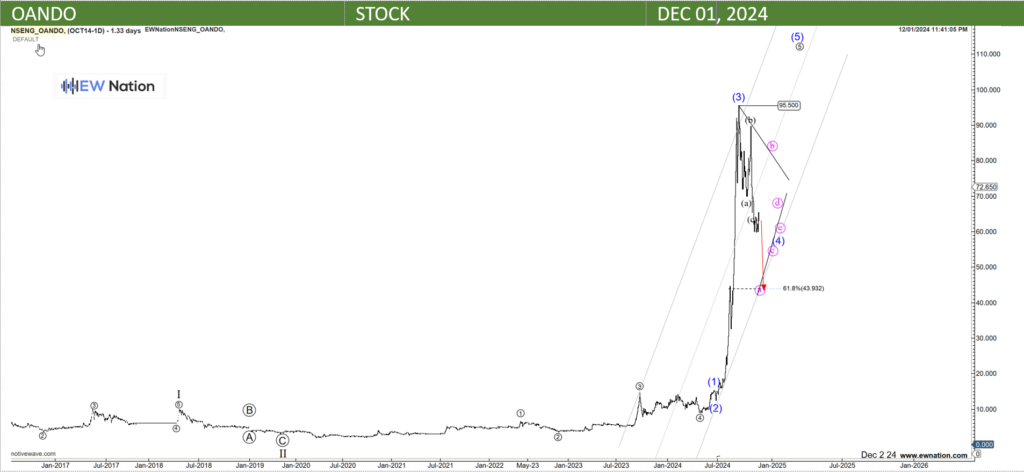
Task: Click the Jan-2019 time axis label
Action: (248, 465)
